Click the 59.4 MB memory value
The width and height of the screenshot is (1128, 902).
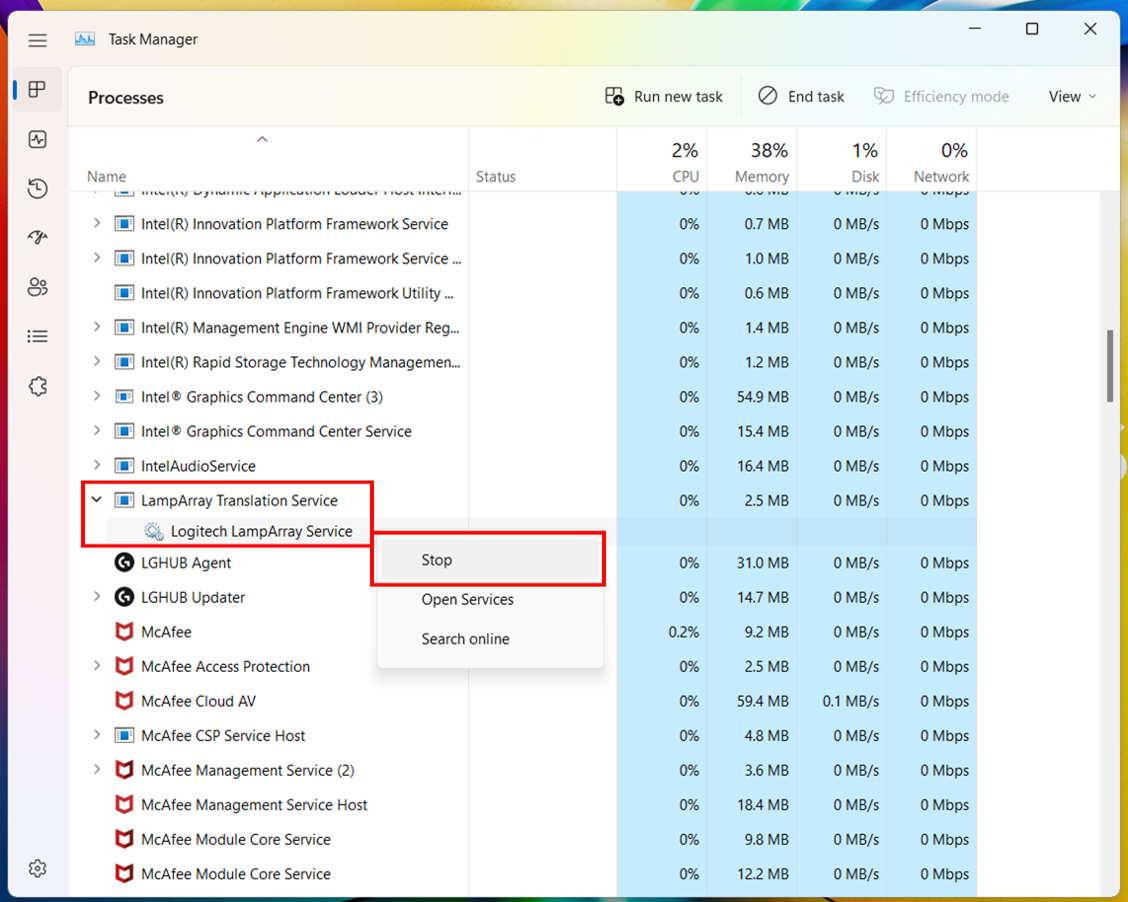pos(763,701)
